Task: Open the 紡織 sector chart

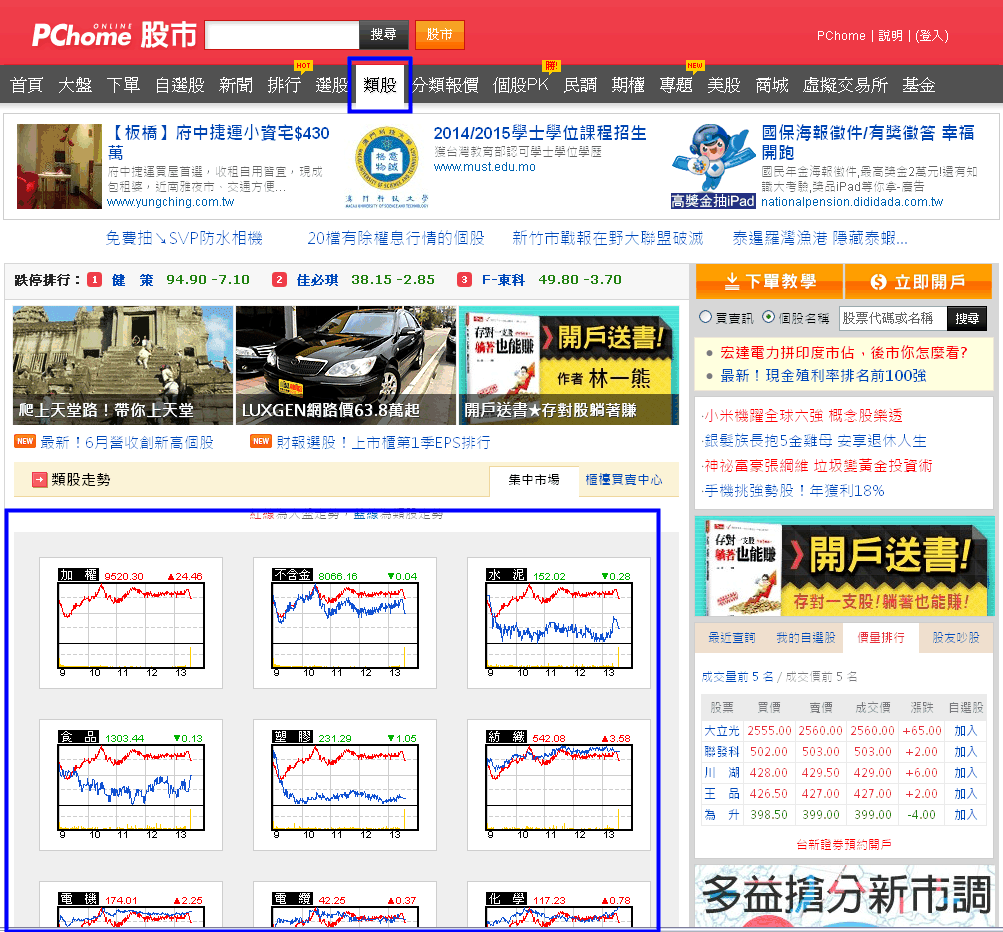Action: click(x=559, y=785)
